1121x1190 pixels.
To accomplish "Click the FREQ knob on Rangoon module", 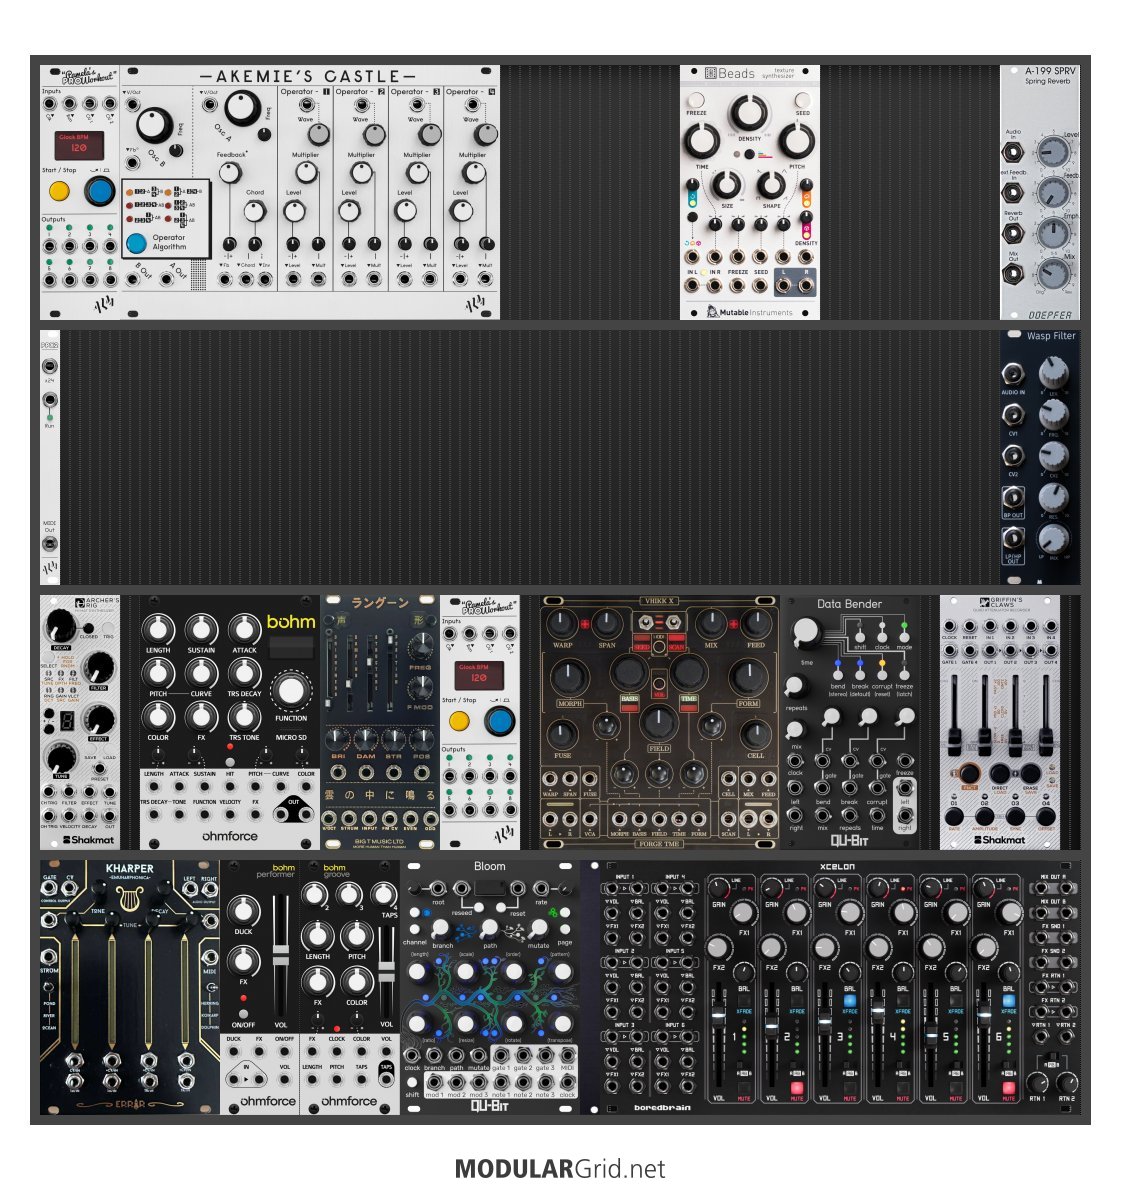I will click(x=420, y=649).
